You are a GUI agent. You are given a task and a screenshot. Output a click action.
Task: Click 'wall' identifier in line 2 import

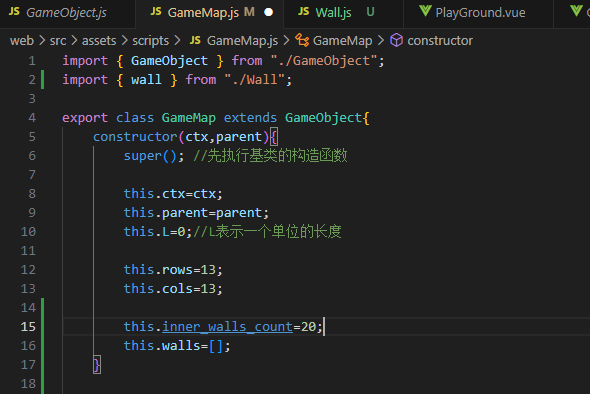[146, 80]
